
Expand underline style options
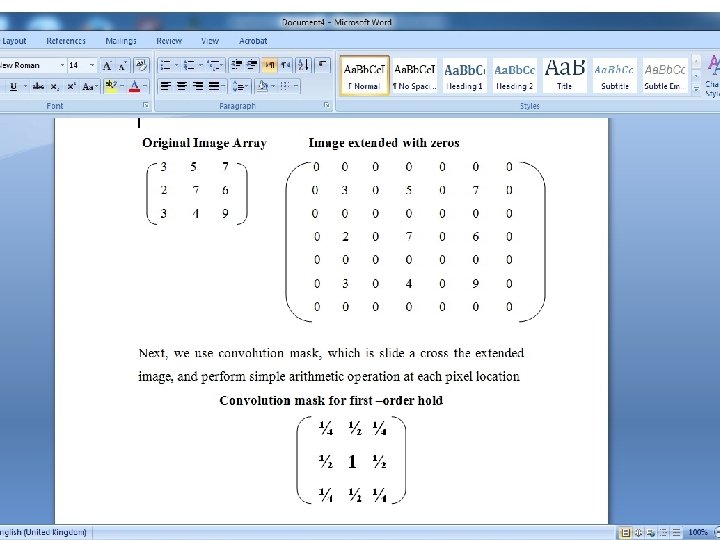pyautogui.click(x=25, y=86)
